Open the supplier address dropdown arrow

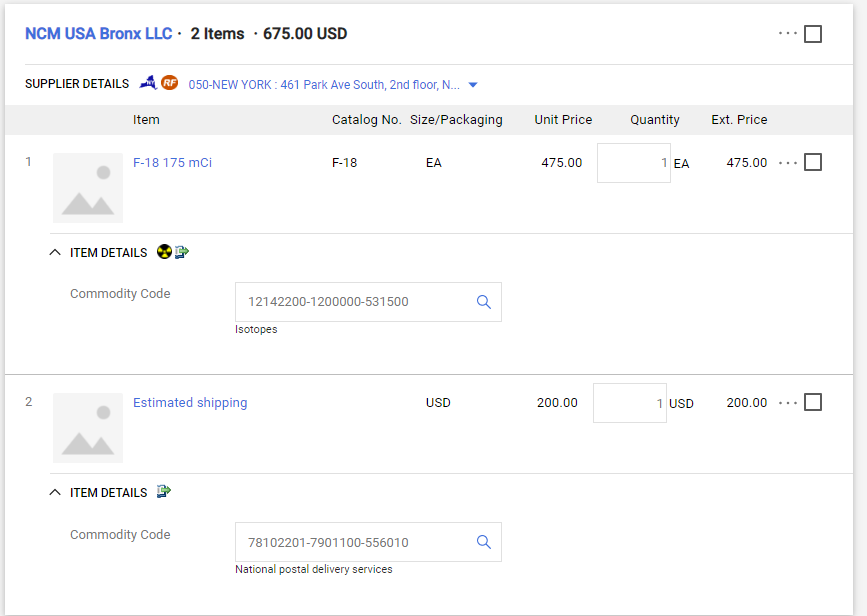(473, 85)
